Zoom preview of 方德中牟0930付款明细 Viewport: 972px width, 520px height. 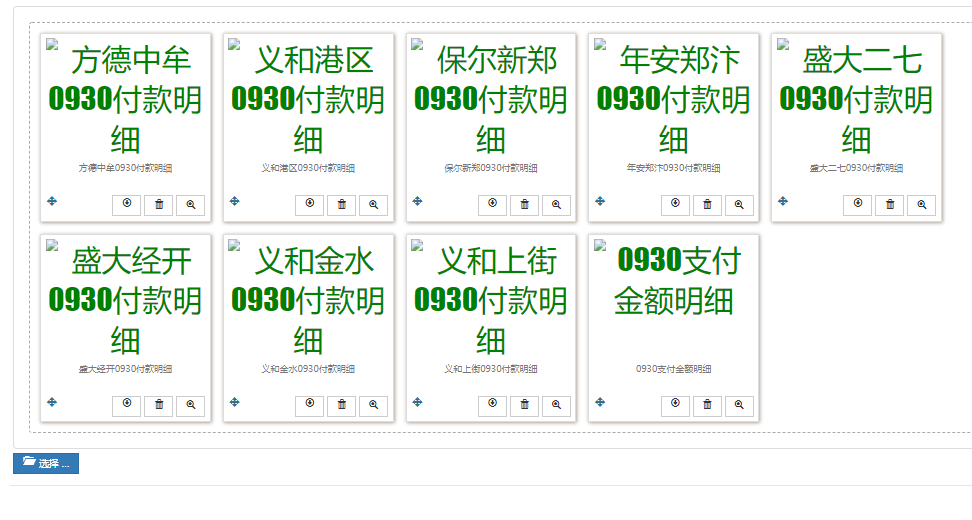click(191, 205)
